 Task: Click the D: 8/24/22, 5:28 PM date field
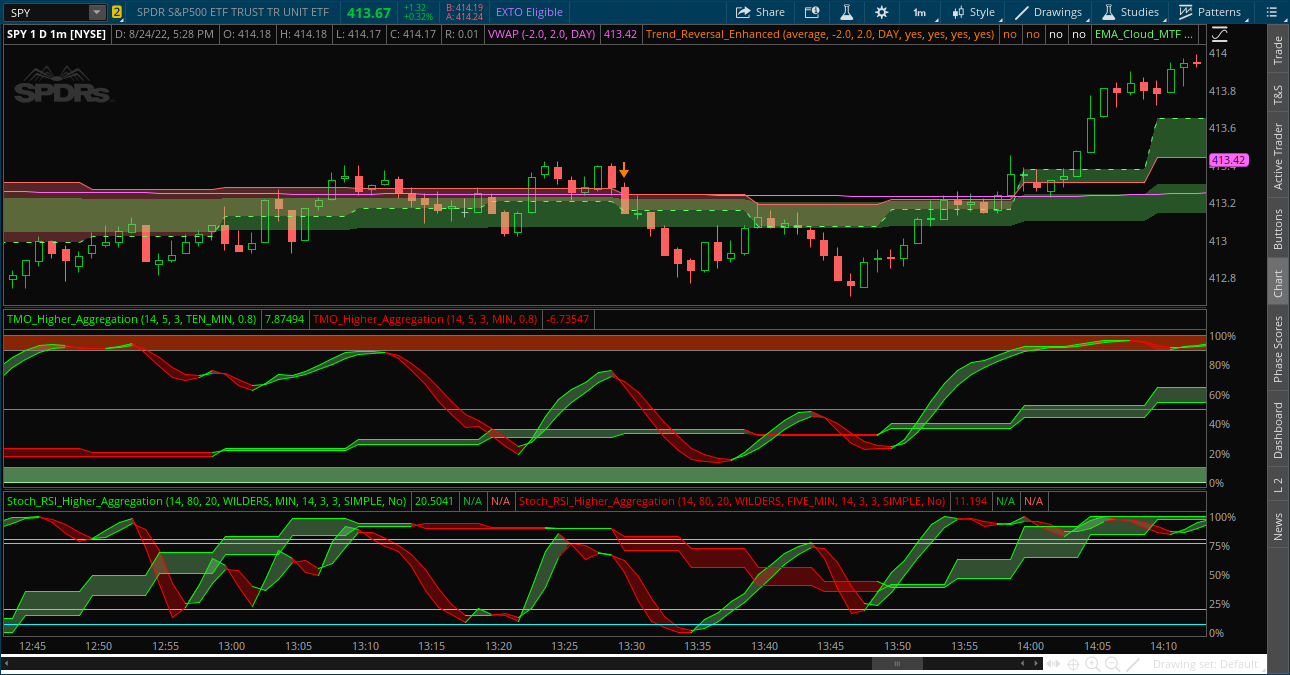(x=165, y=34)
